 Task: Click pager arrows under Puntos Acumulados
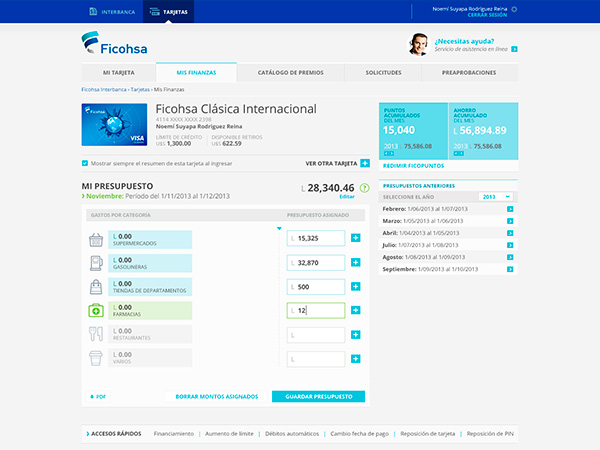pyautogui.click(x=388, y=153)
